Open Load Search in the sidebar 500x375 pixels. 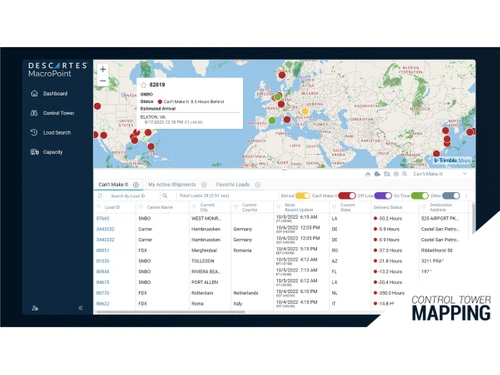click(x=51, y=132)
